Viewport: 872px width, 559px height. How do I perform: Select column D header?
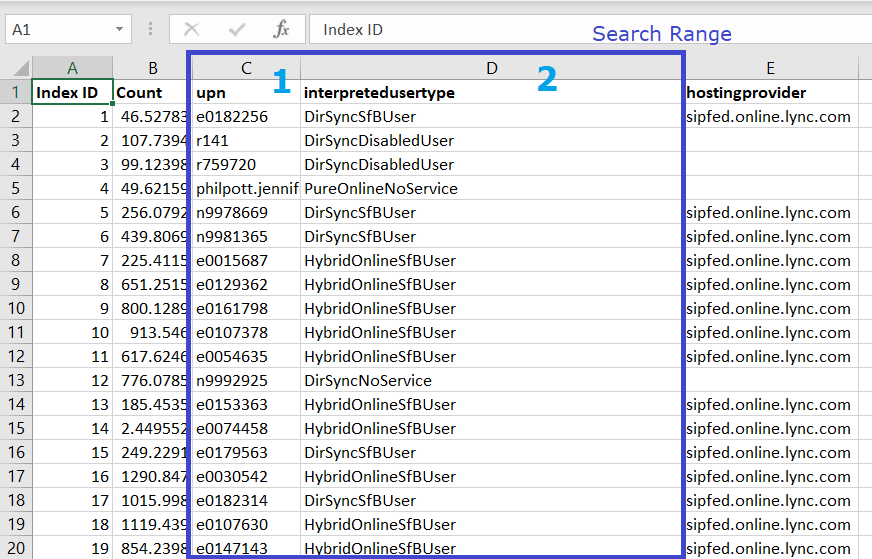coord(492,68)
